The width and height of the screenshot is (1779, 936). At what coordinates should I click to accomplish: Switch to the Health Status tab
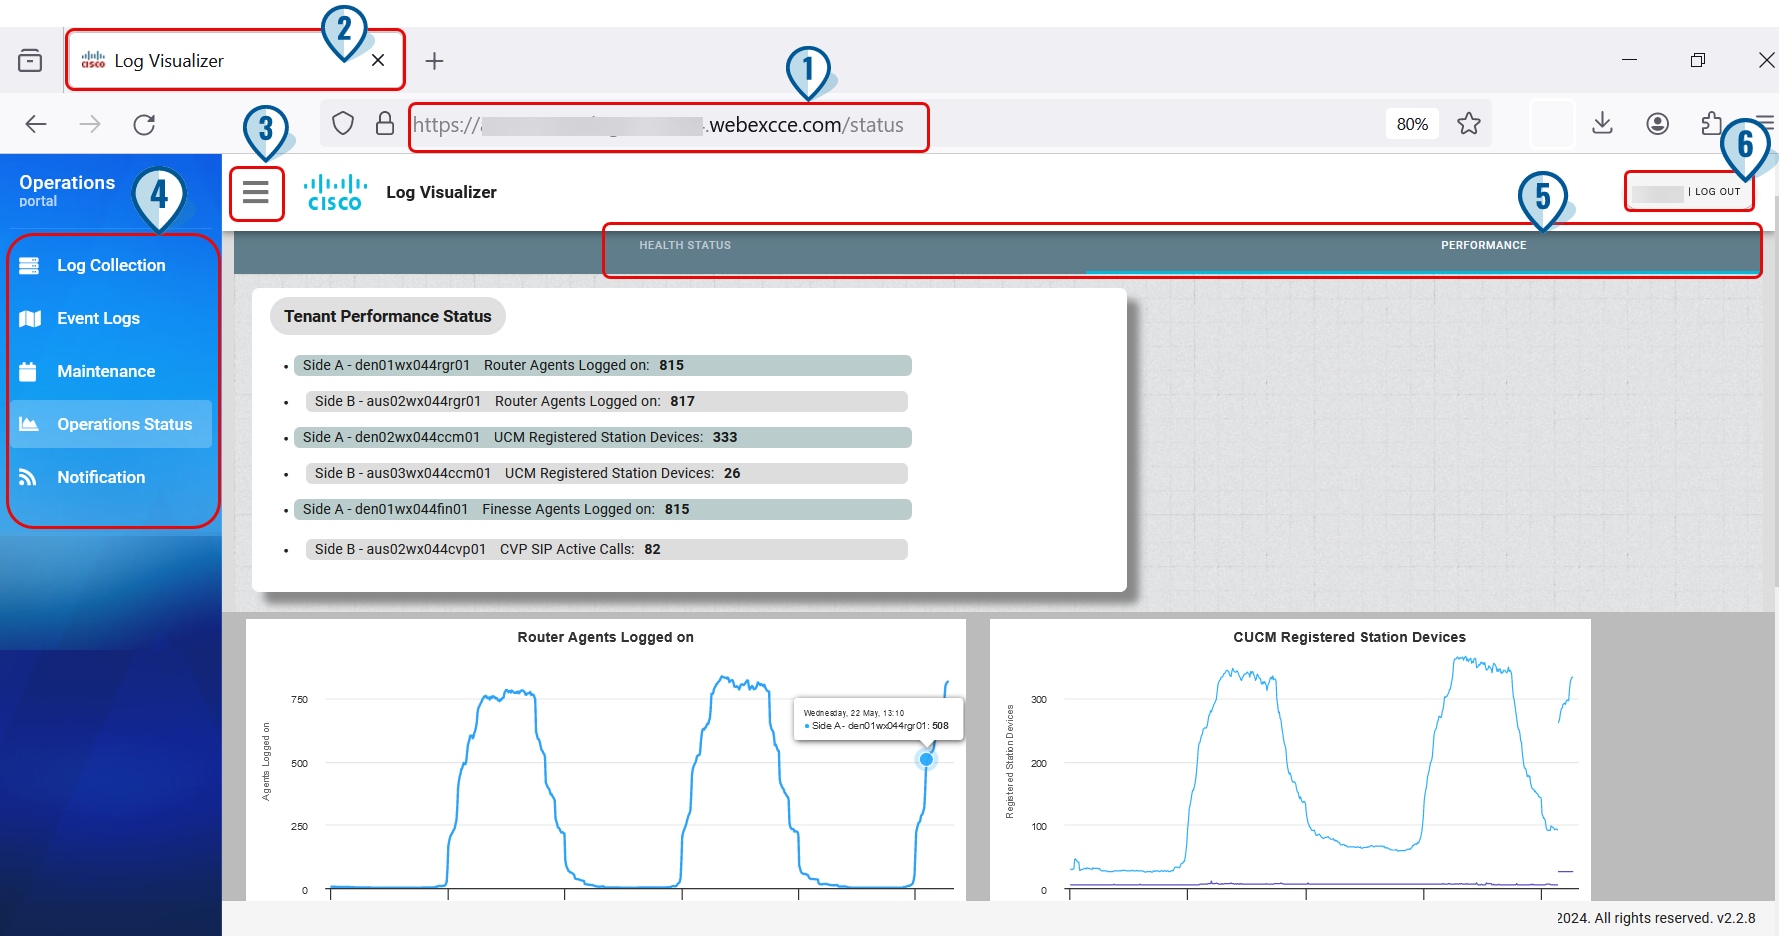tap(685, 245)
